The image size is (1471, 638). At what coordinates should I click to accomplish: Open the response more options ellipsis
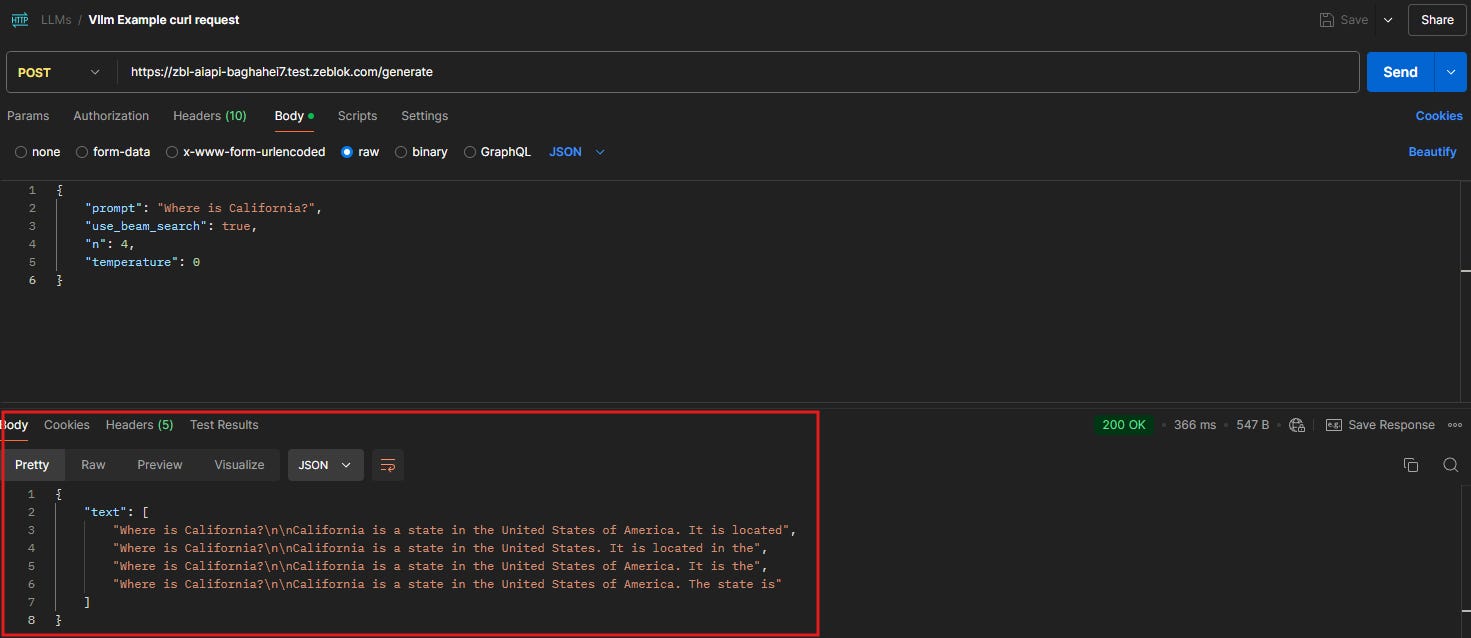[1455, 425]
